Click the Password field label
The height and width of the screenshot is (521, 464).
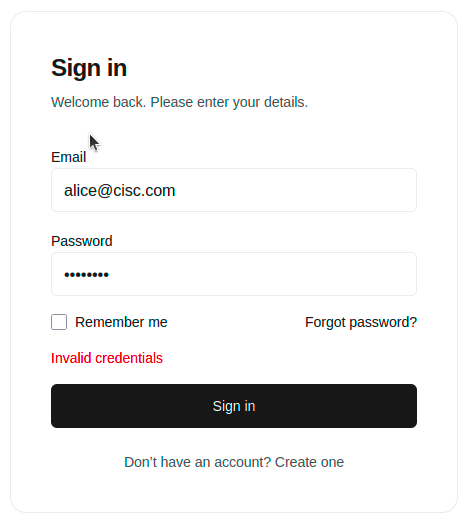[x=82, y=241]
